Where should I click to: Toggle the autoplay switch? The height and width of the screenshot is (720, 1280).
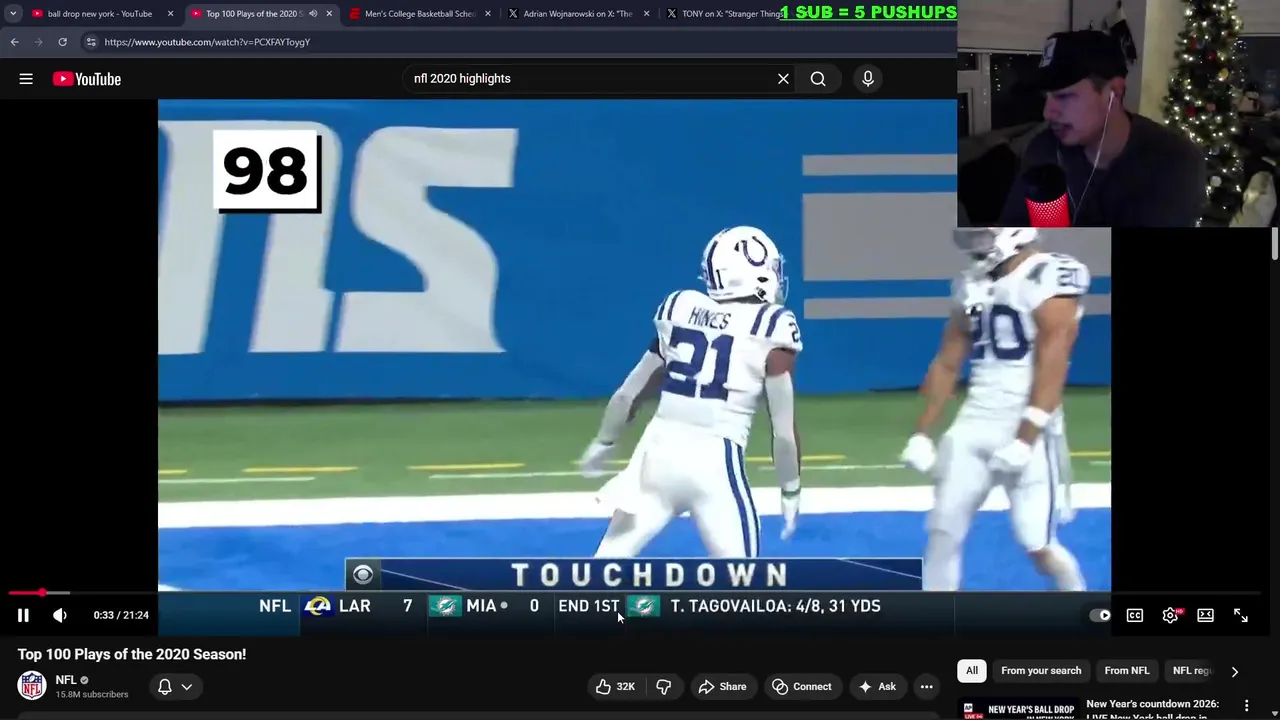click(1100, 615)
